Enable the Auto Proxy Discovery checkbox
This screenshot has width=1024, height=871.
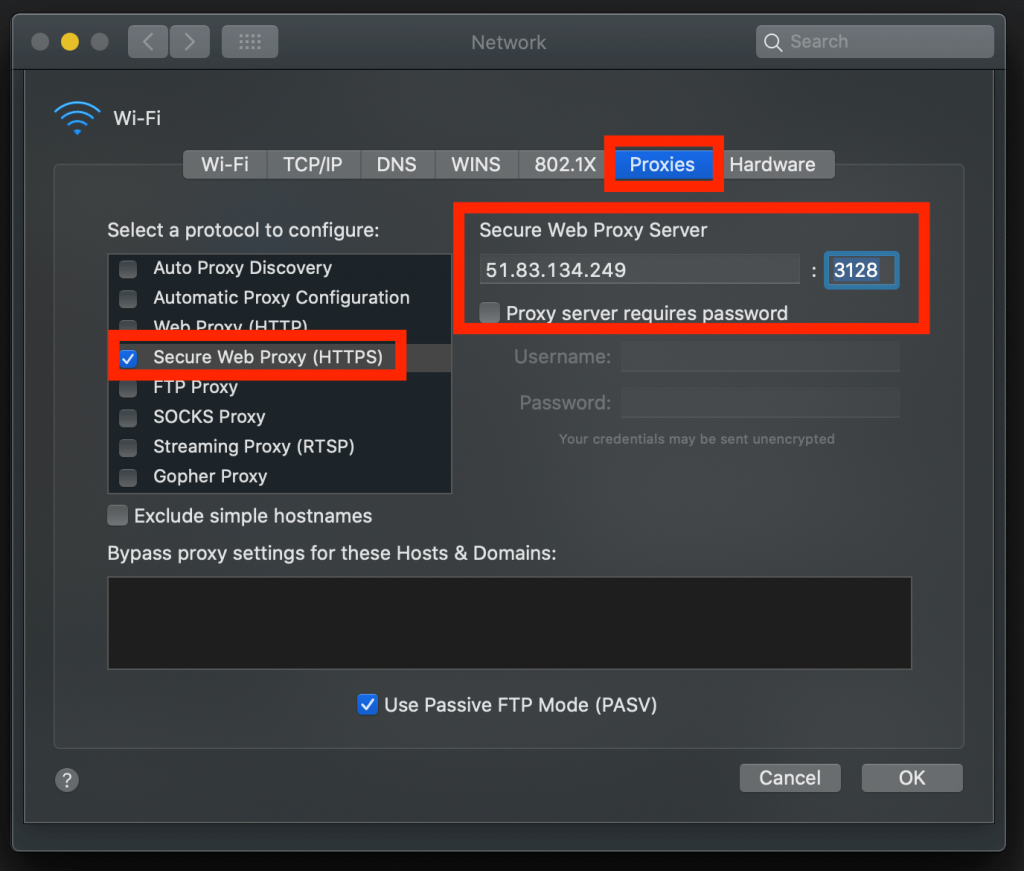tap(129, 268)
